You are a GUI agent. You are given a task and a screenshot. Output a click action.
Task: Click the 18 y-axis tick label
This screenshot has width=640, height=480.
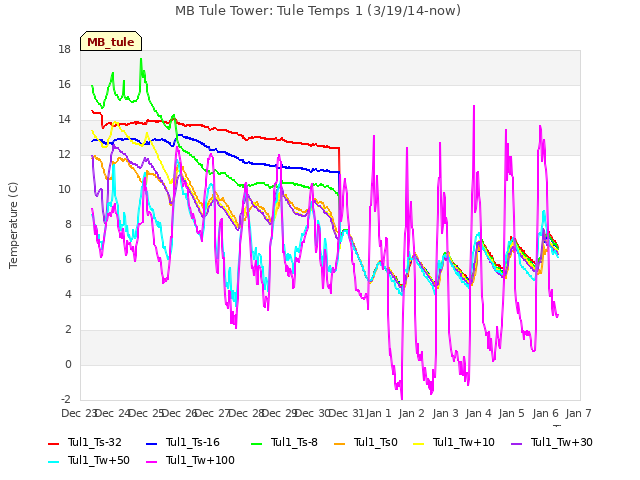coord(64,49)
